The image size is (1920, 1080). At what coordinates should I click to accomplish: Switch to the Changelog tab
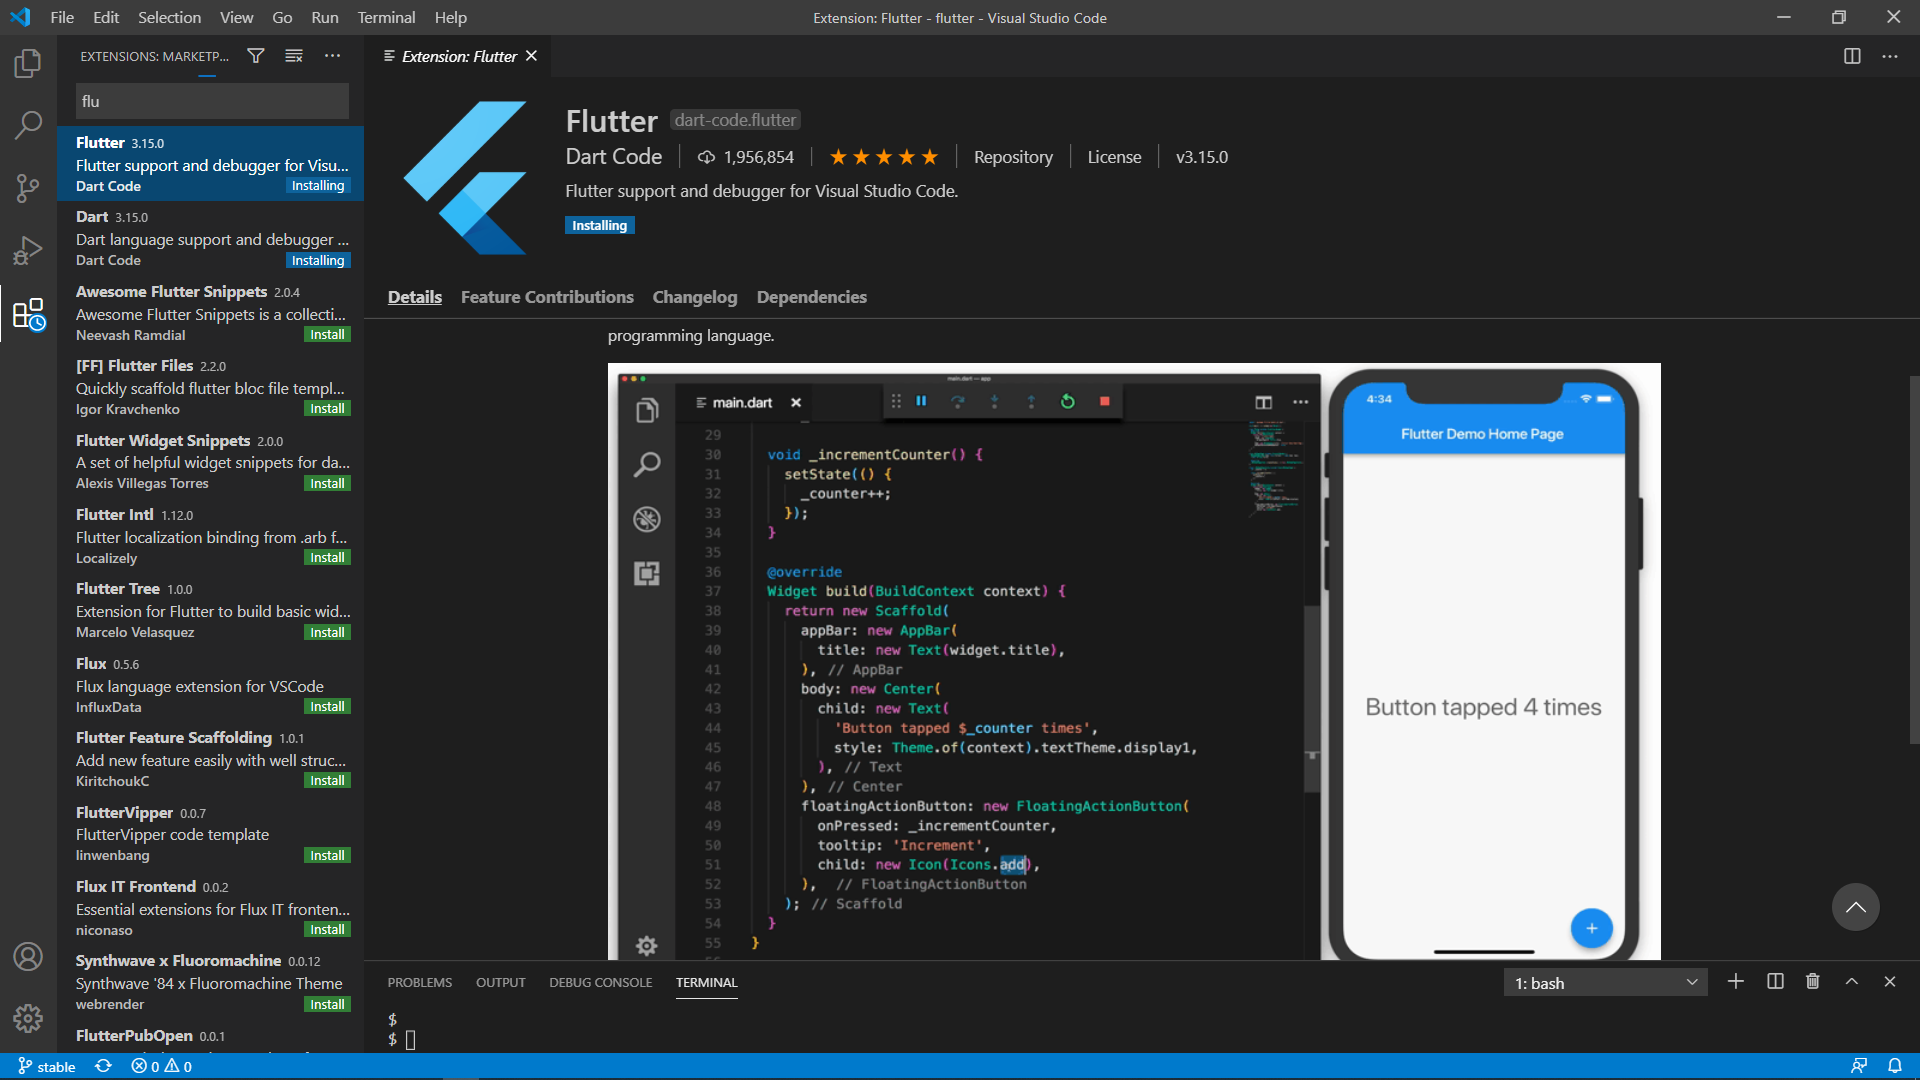point(694,297)
